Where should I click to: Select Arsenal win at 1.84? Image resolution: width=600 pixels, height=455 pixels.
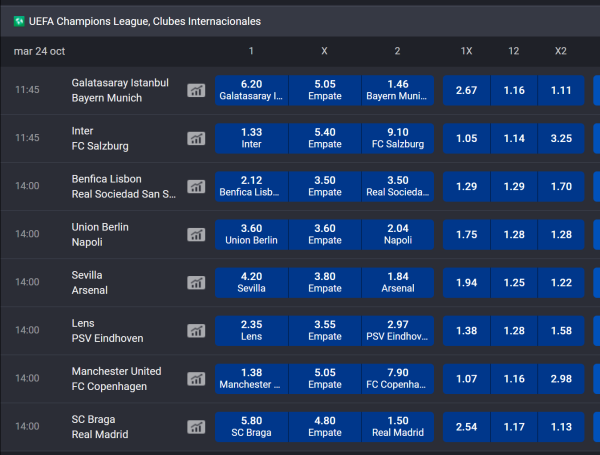coord(397,282)
